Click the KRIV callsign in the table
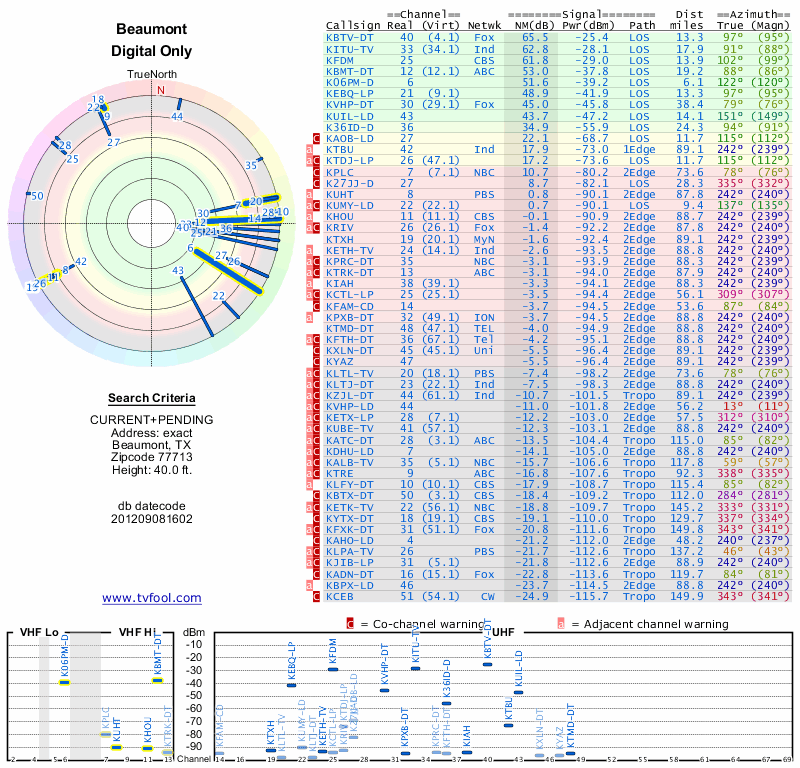Screen dimensions: 800x768 click(339, 228)
